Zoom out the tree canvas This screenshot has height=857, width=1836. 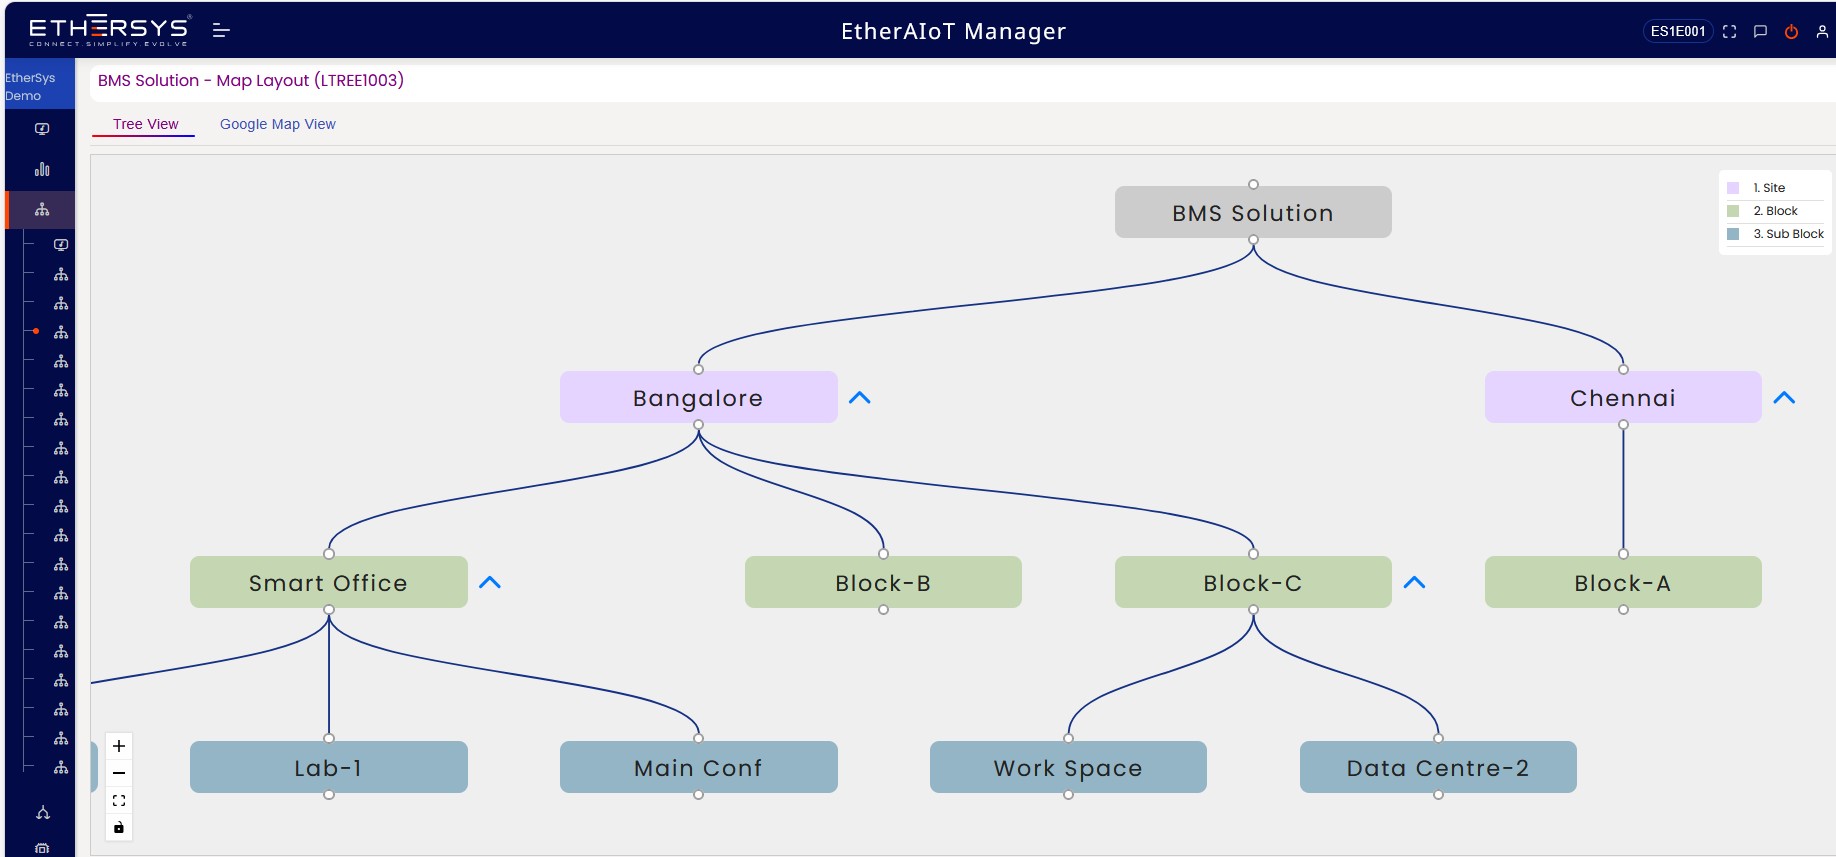[119, 773]
